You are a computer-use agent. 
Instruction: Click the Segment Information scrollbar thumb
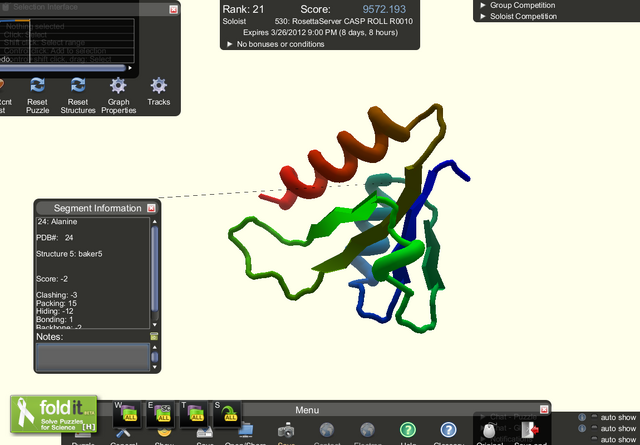(x=154, y=269)
